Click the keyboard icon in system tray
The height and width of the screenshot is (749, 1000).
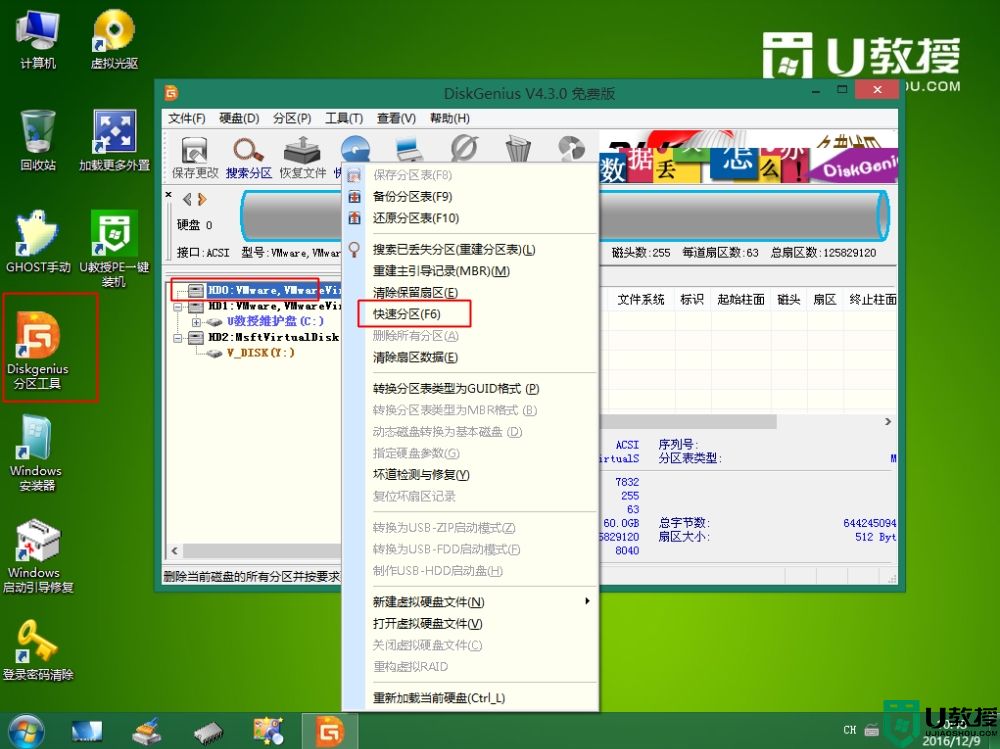(871, 730)
